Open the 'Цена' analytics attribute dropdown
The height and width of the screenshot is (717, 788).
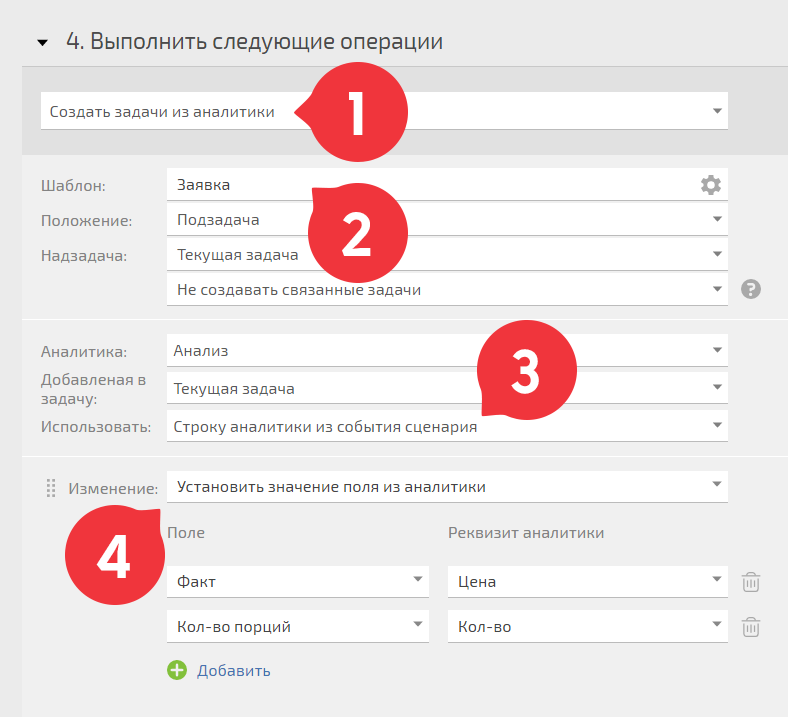click(587, 582)
